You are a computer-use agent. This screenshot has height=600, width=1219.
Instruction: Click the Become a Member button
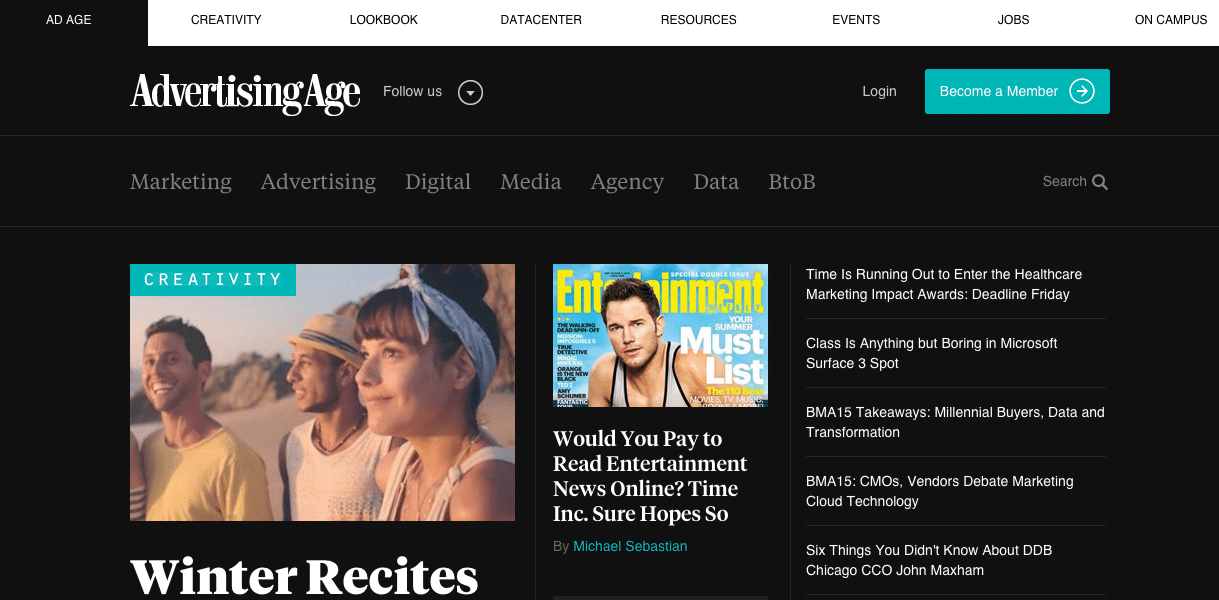(1017, 91)
